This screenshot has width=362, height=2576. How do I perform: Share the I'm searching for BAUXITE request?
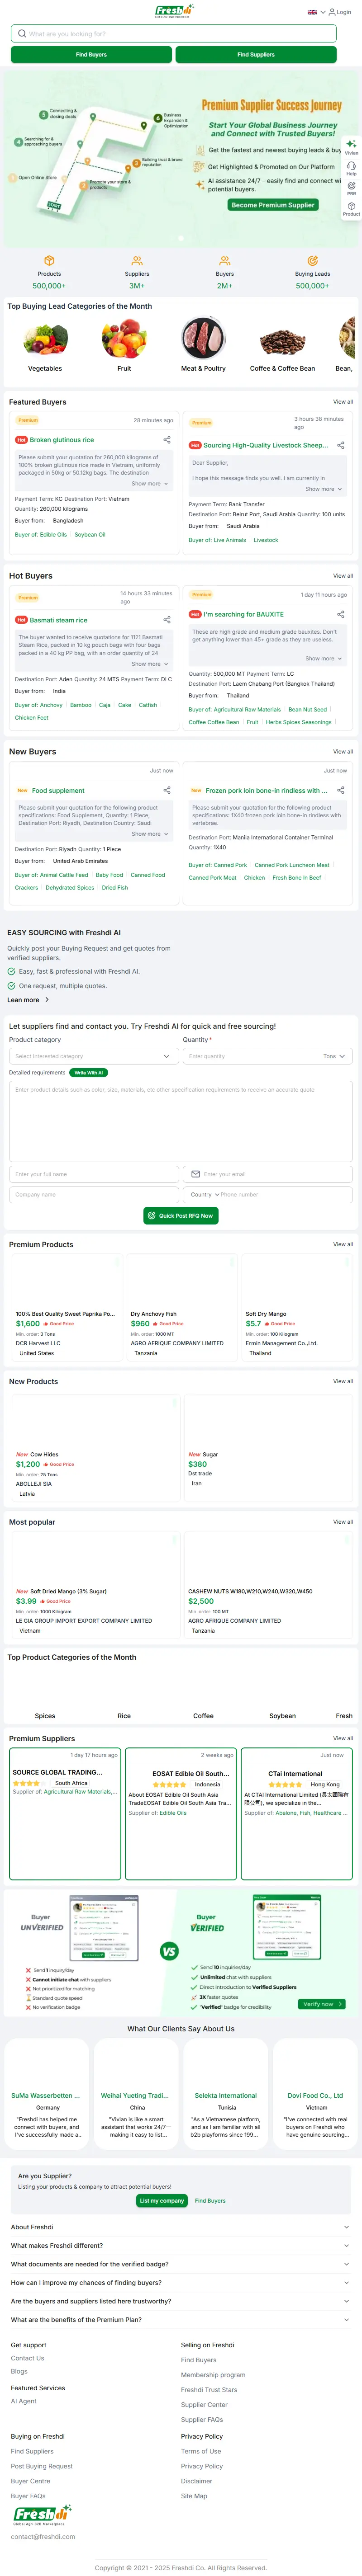click(341, 614)
